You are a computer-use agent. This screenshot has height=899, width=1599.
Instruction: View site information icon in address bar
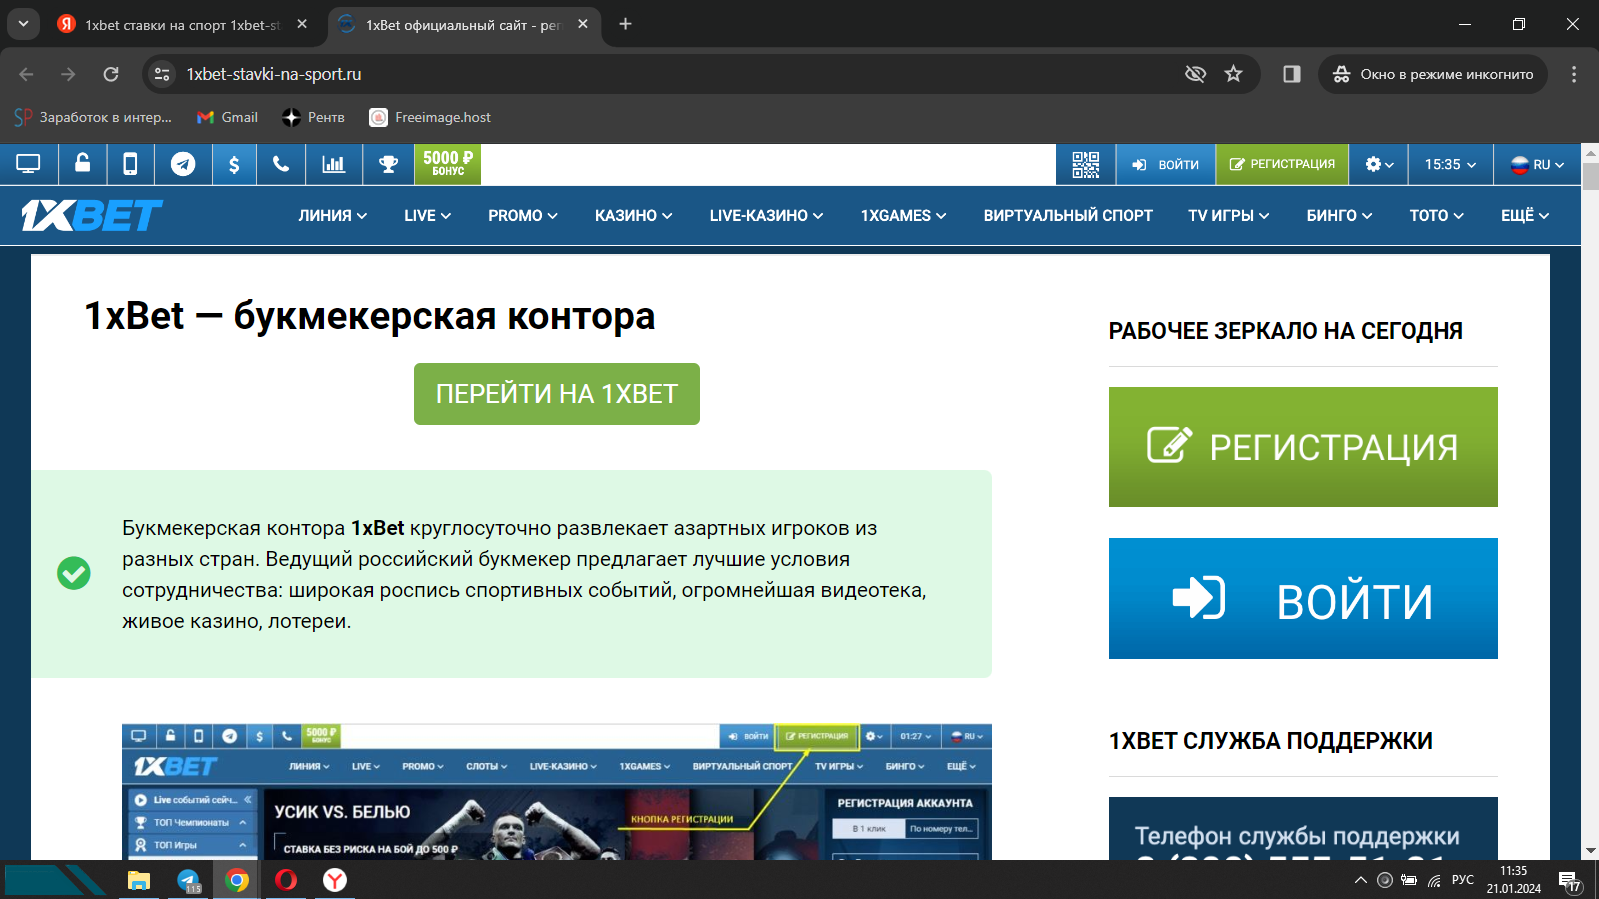(162, 74)
